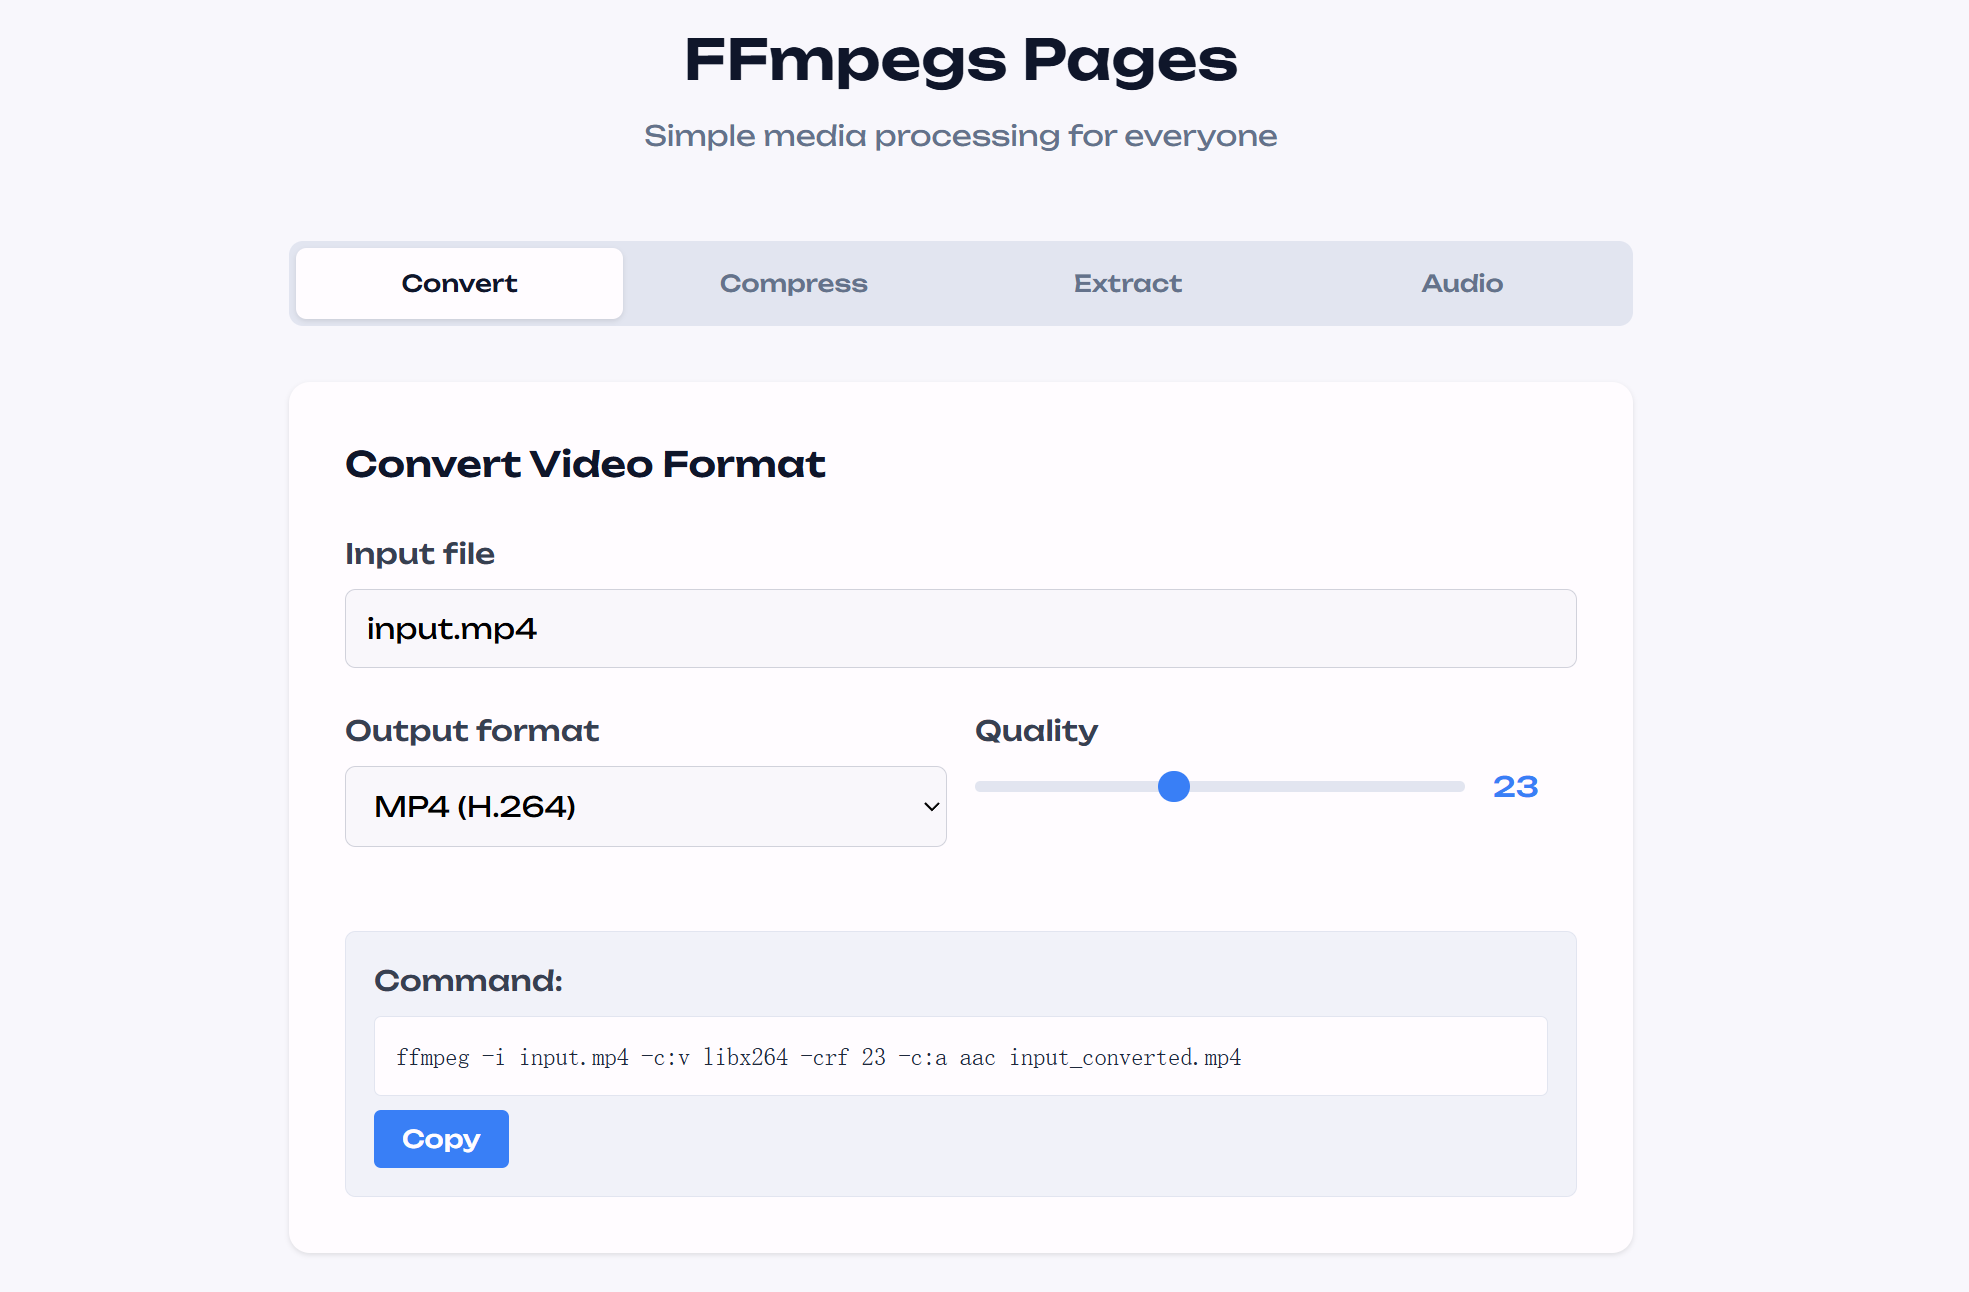Viewport: 1969px width, 1292px height.
Task: Go to the Audio tab
Action: click(1462, 283)
